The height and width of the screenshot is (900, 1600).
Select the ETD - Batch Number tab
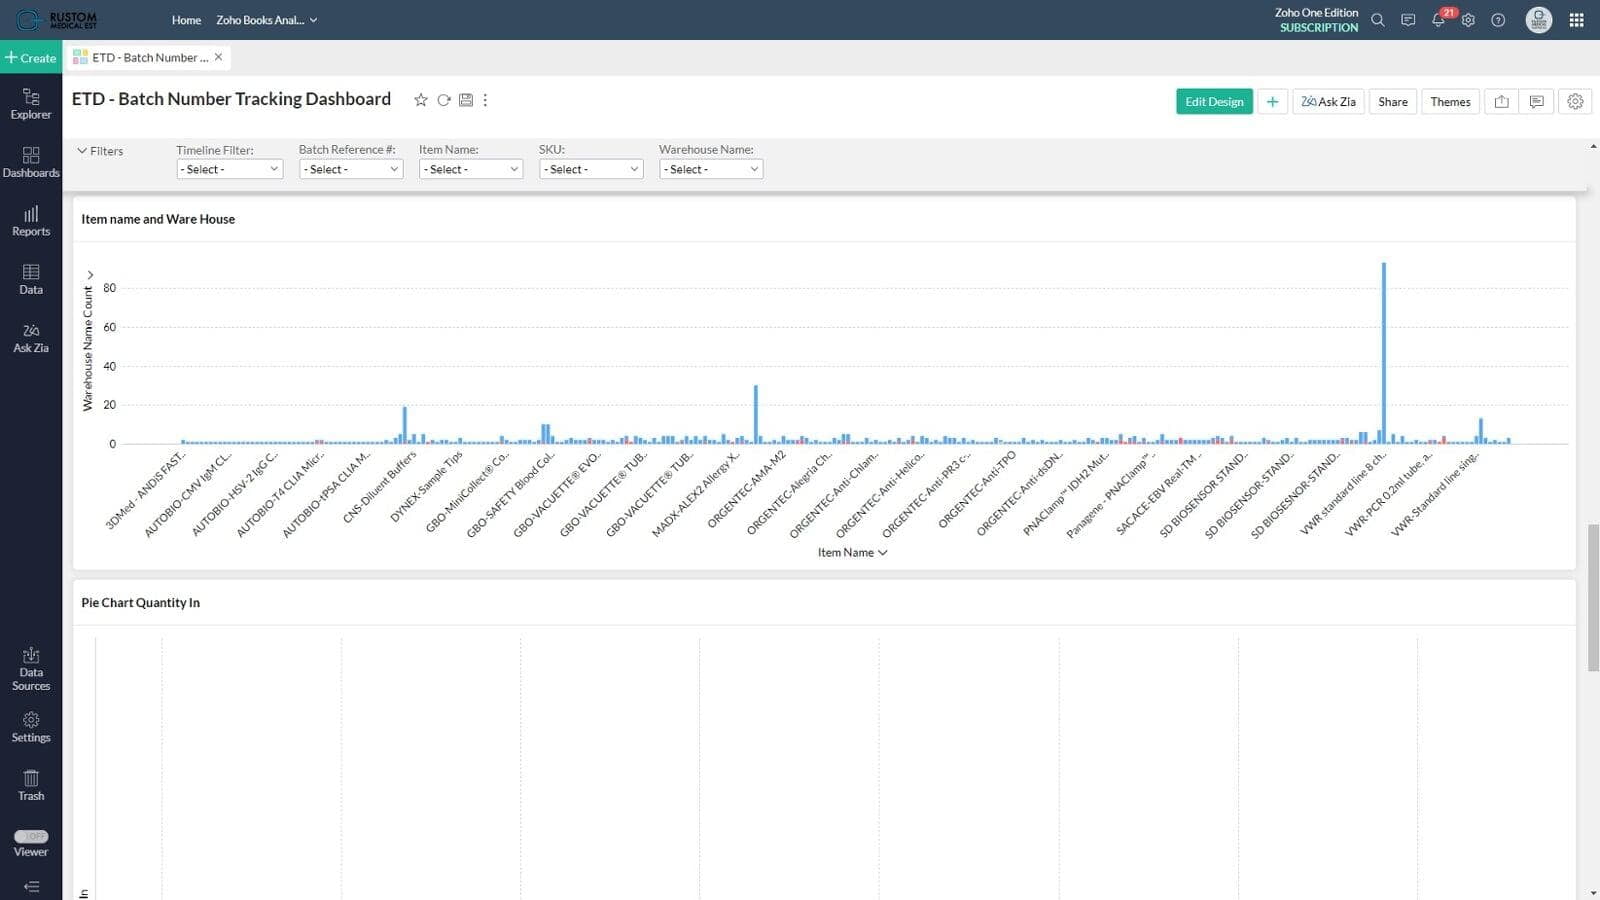coord(149,58)
